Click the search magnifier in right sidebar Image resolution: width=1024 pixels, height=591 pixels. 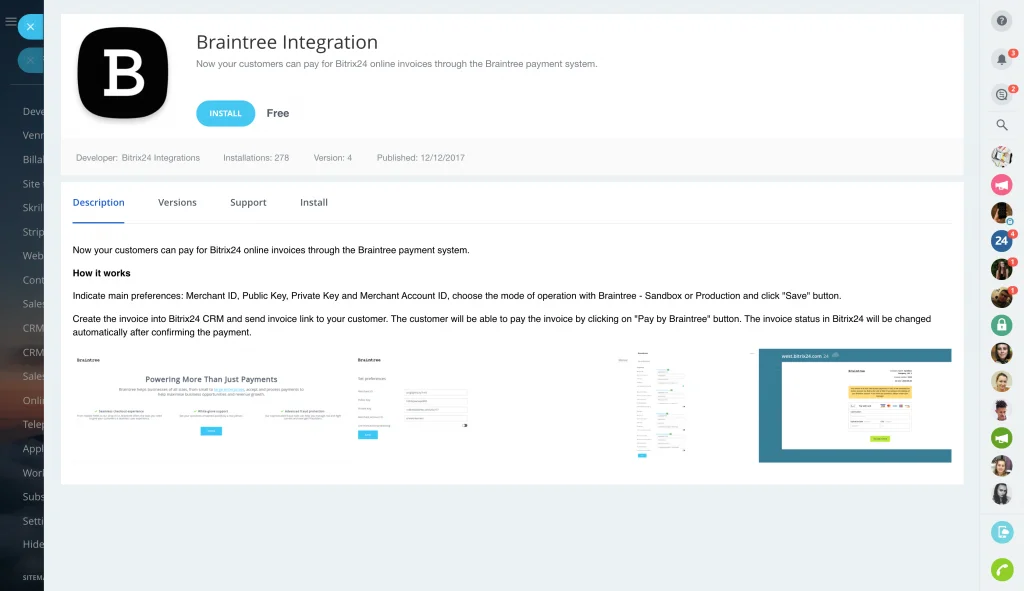click(1002, 125)
